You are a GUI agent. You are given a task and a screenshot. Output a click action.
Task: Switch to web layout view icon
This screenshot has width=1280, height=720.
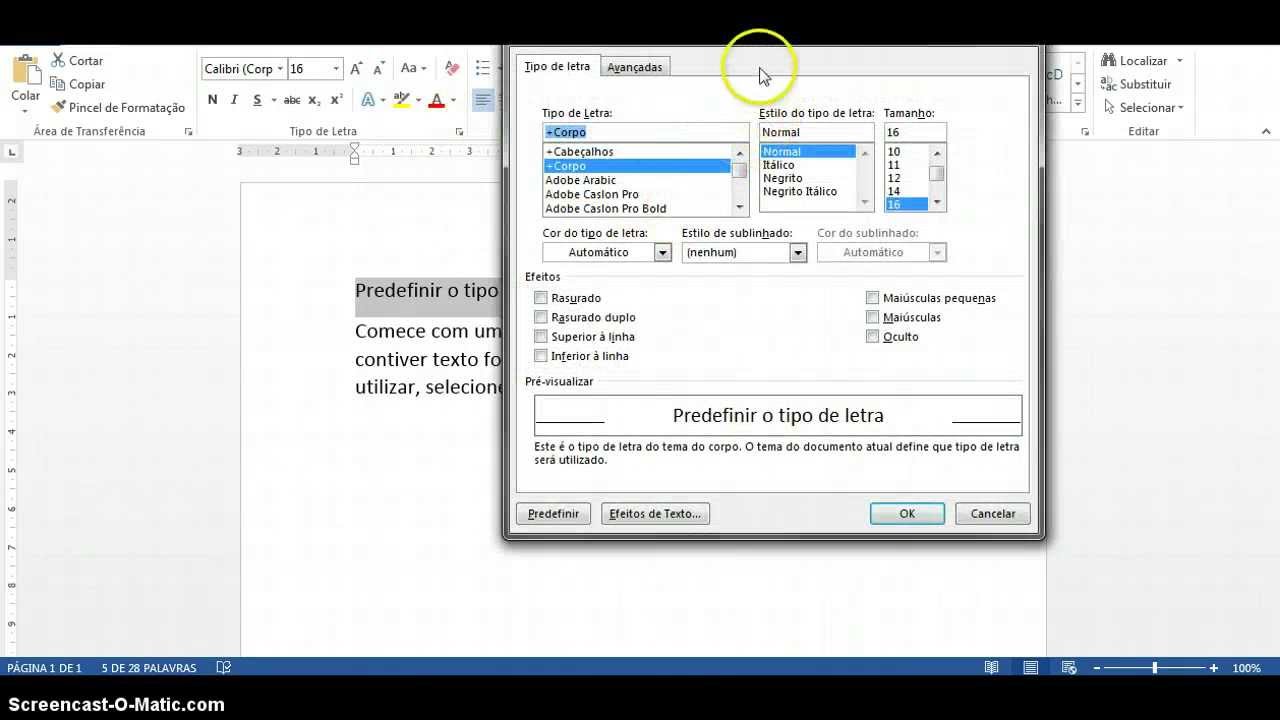pyautogui.click(x=1068, y=668)
